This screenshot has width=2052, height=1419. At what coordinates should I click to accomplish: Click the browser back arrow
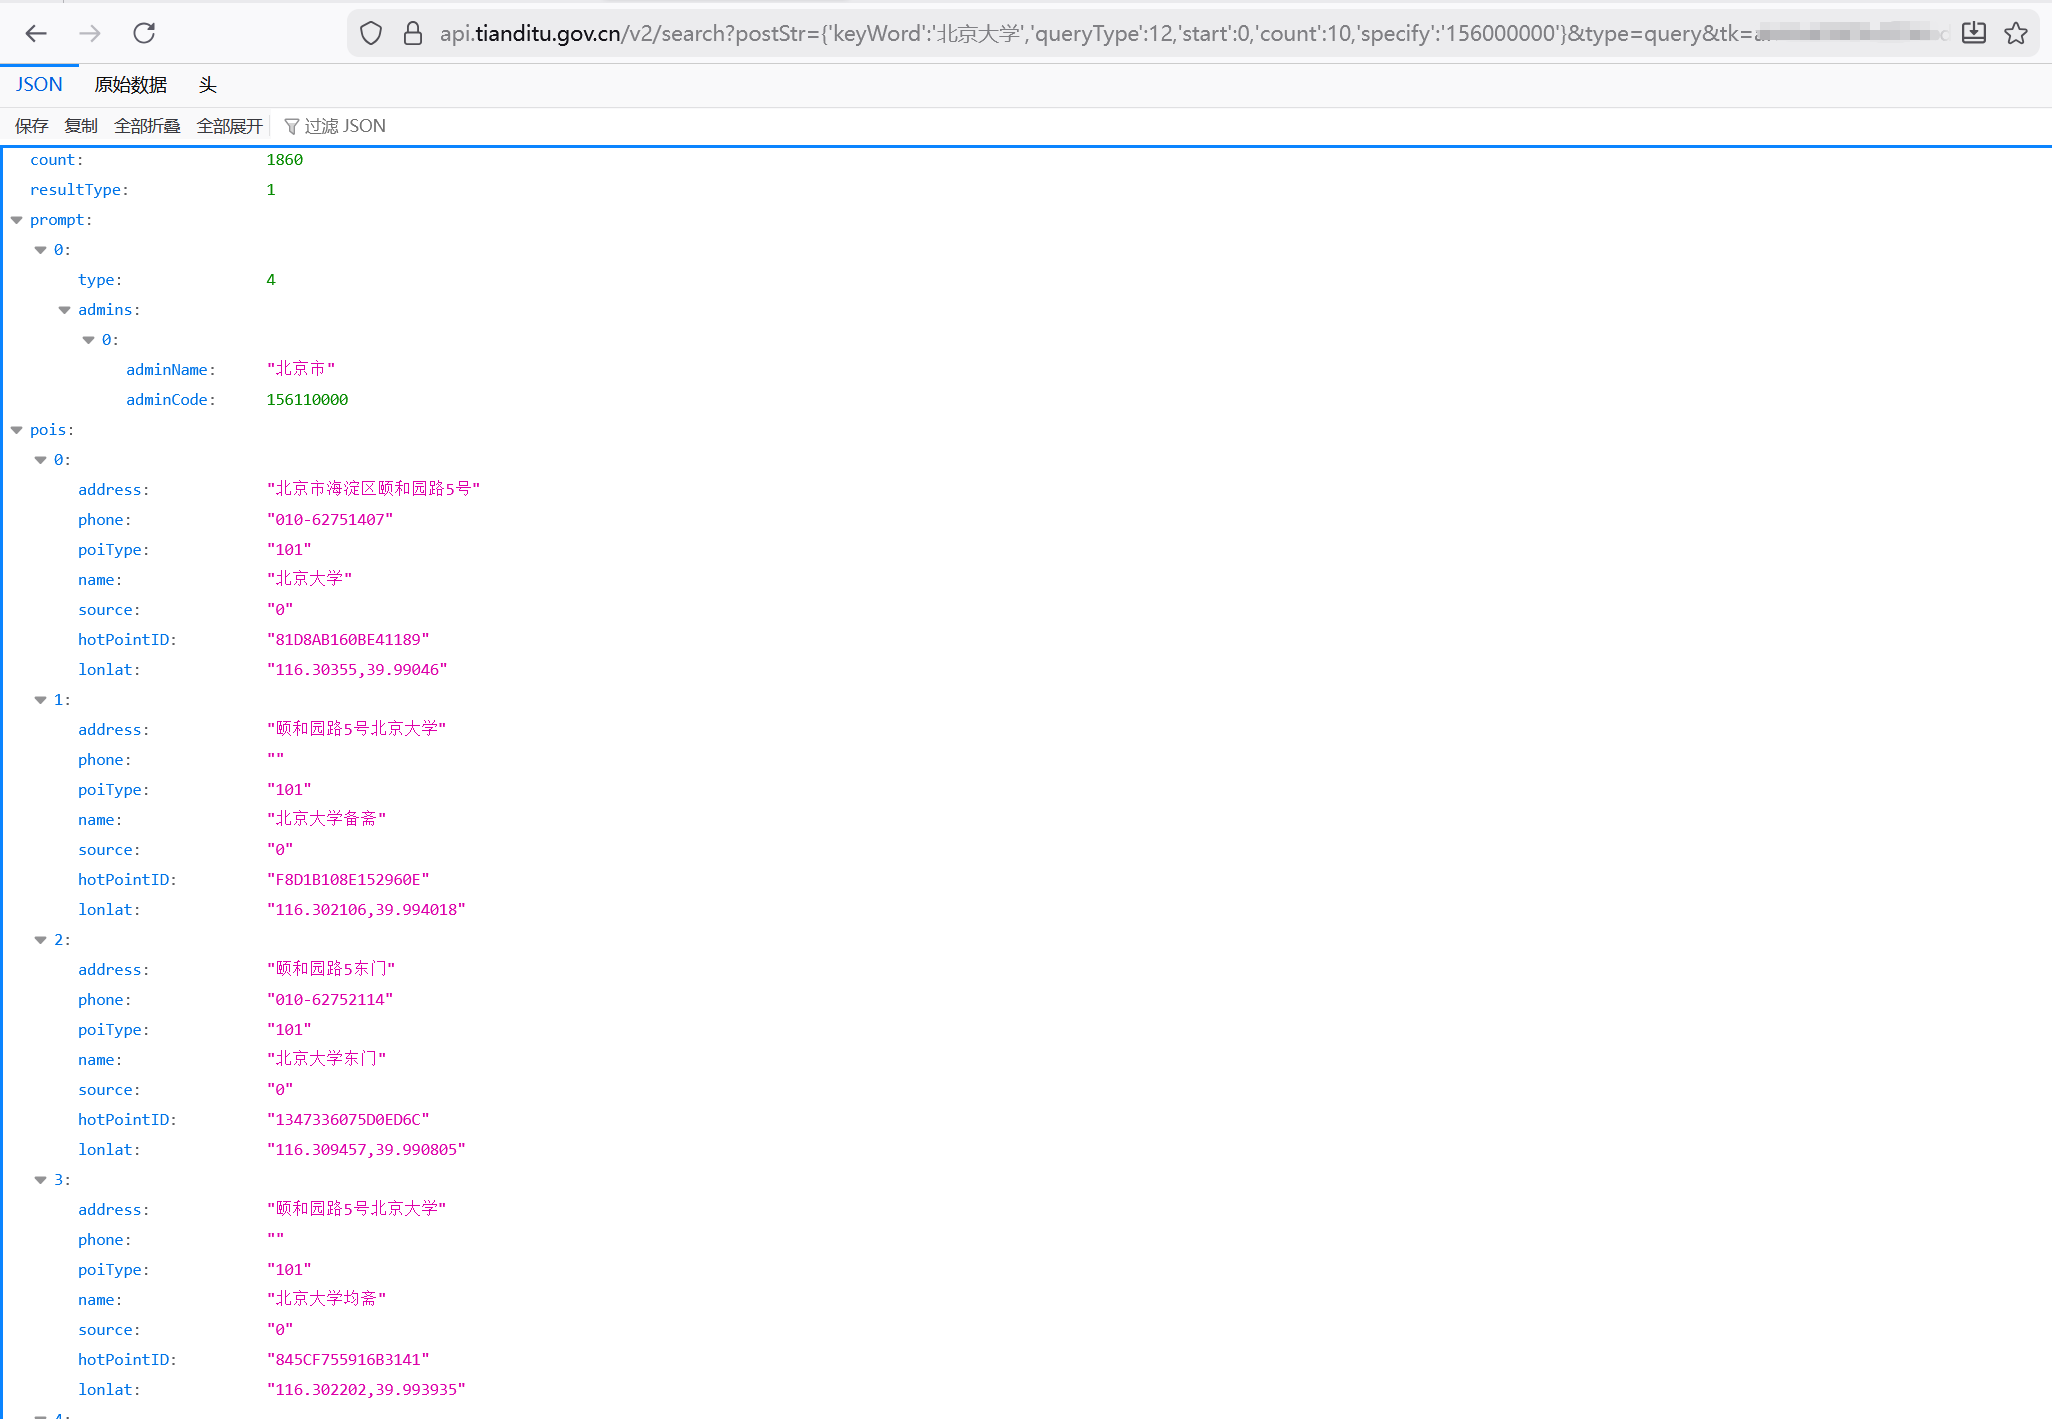[x=36, y=33]
